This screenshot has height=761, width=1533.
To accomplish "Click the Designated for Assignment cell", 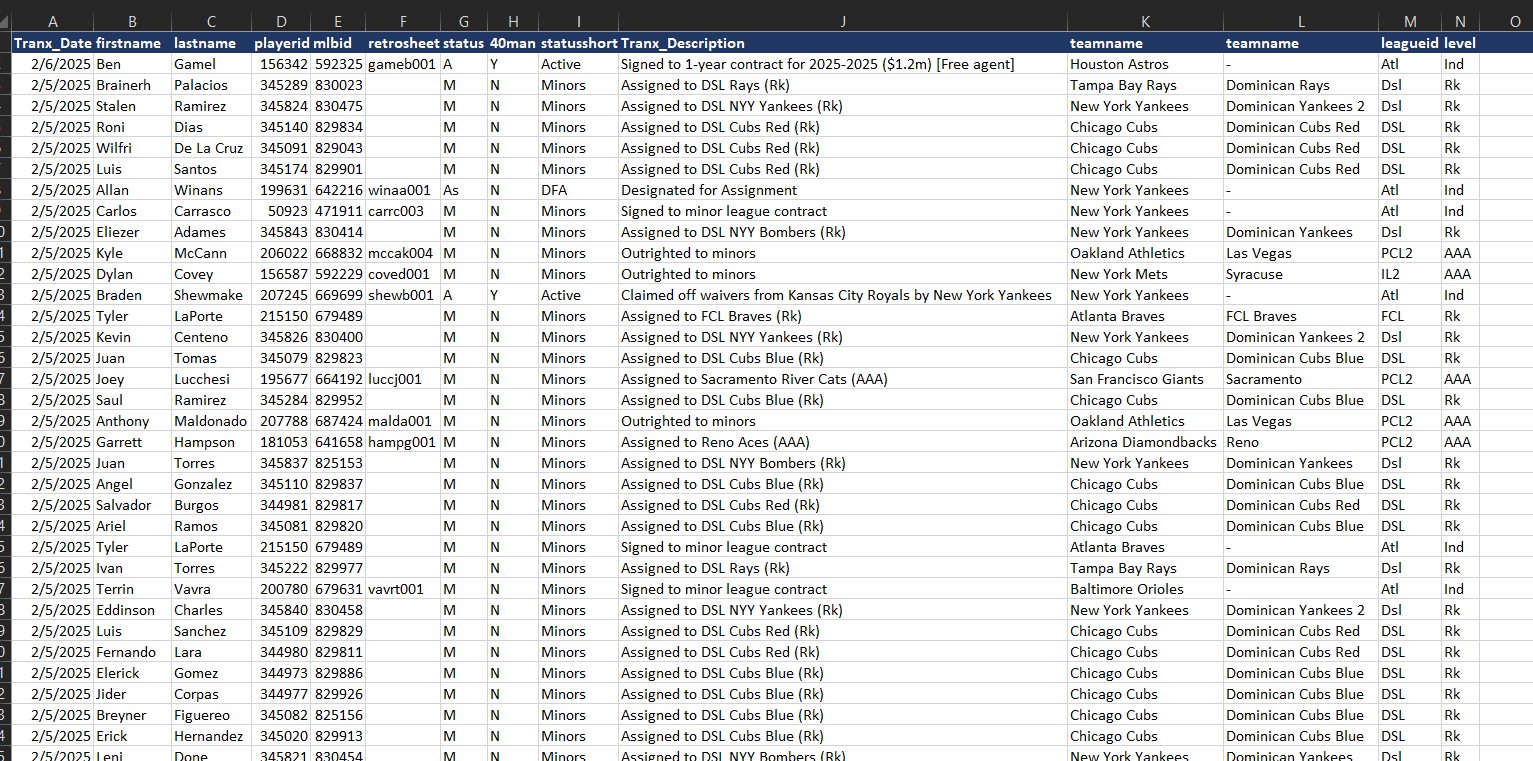I will [708, 190].
